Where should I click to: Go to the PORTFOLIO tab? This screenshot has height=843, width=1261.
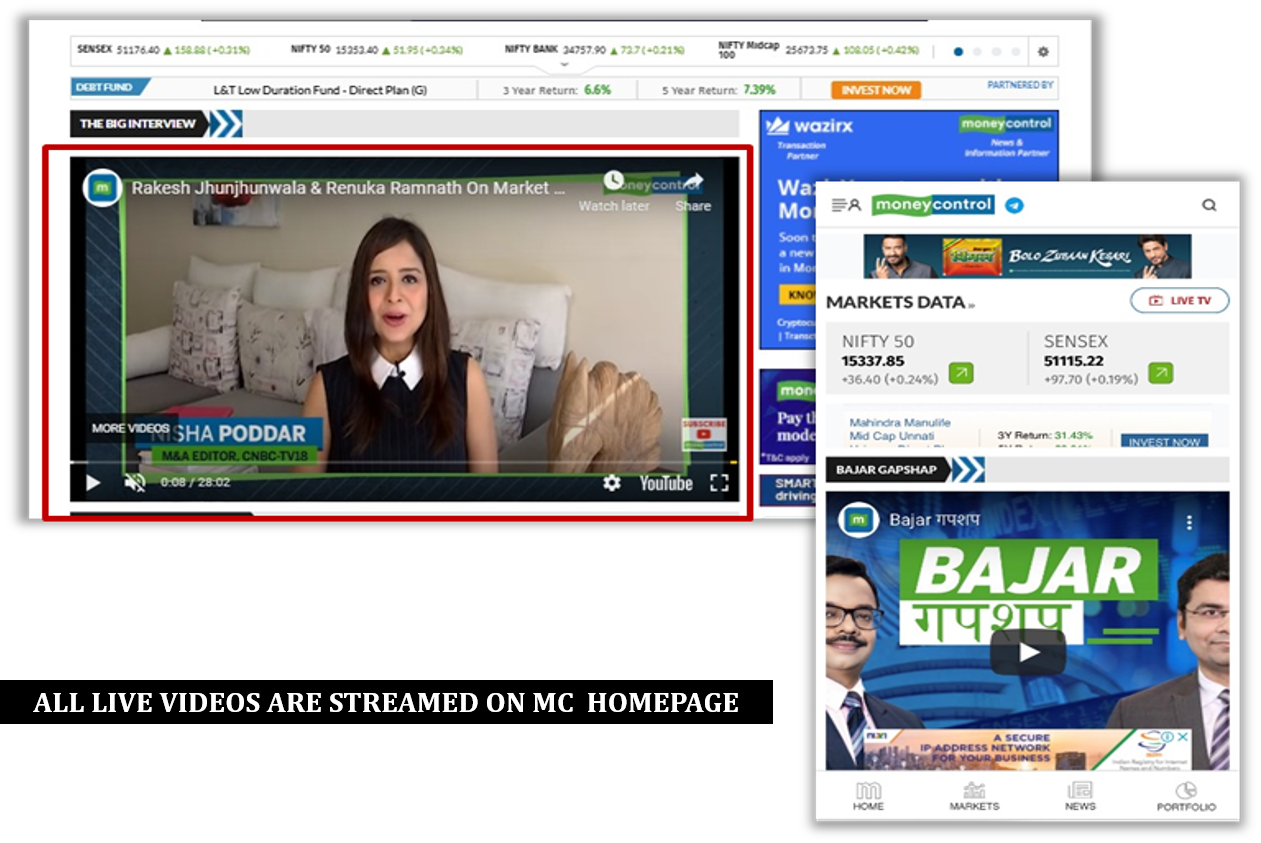pyautogui.click(x=1186, y=796)
